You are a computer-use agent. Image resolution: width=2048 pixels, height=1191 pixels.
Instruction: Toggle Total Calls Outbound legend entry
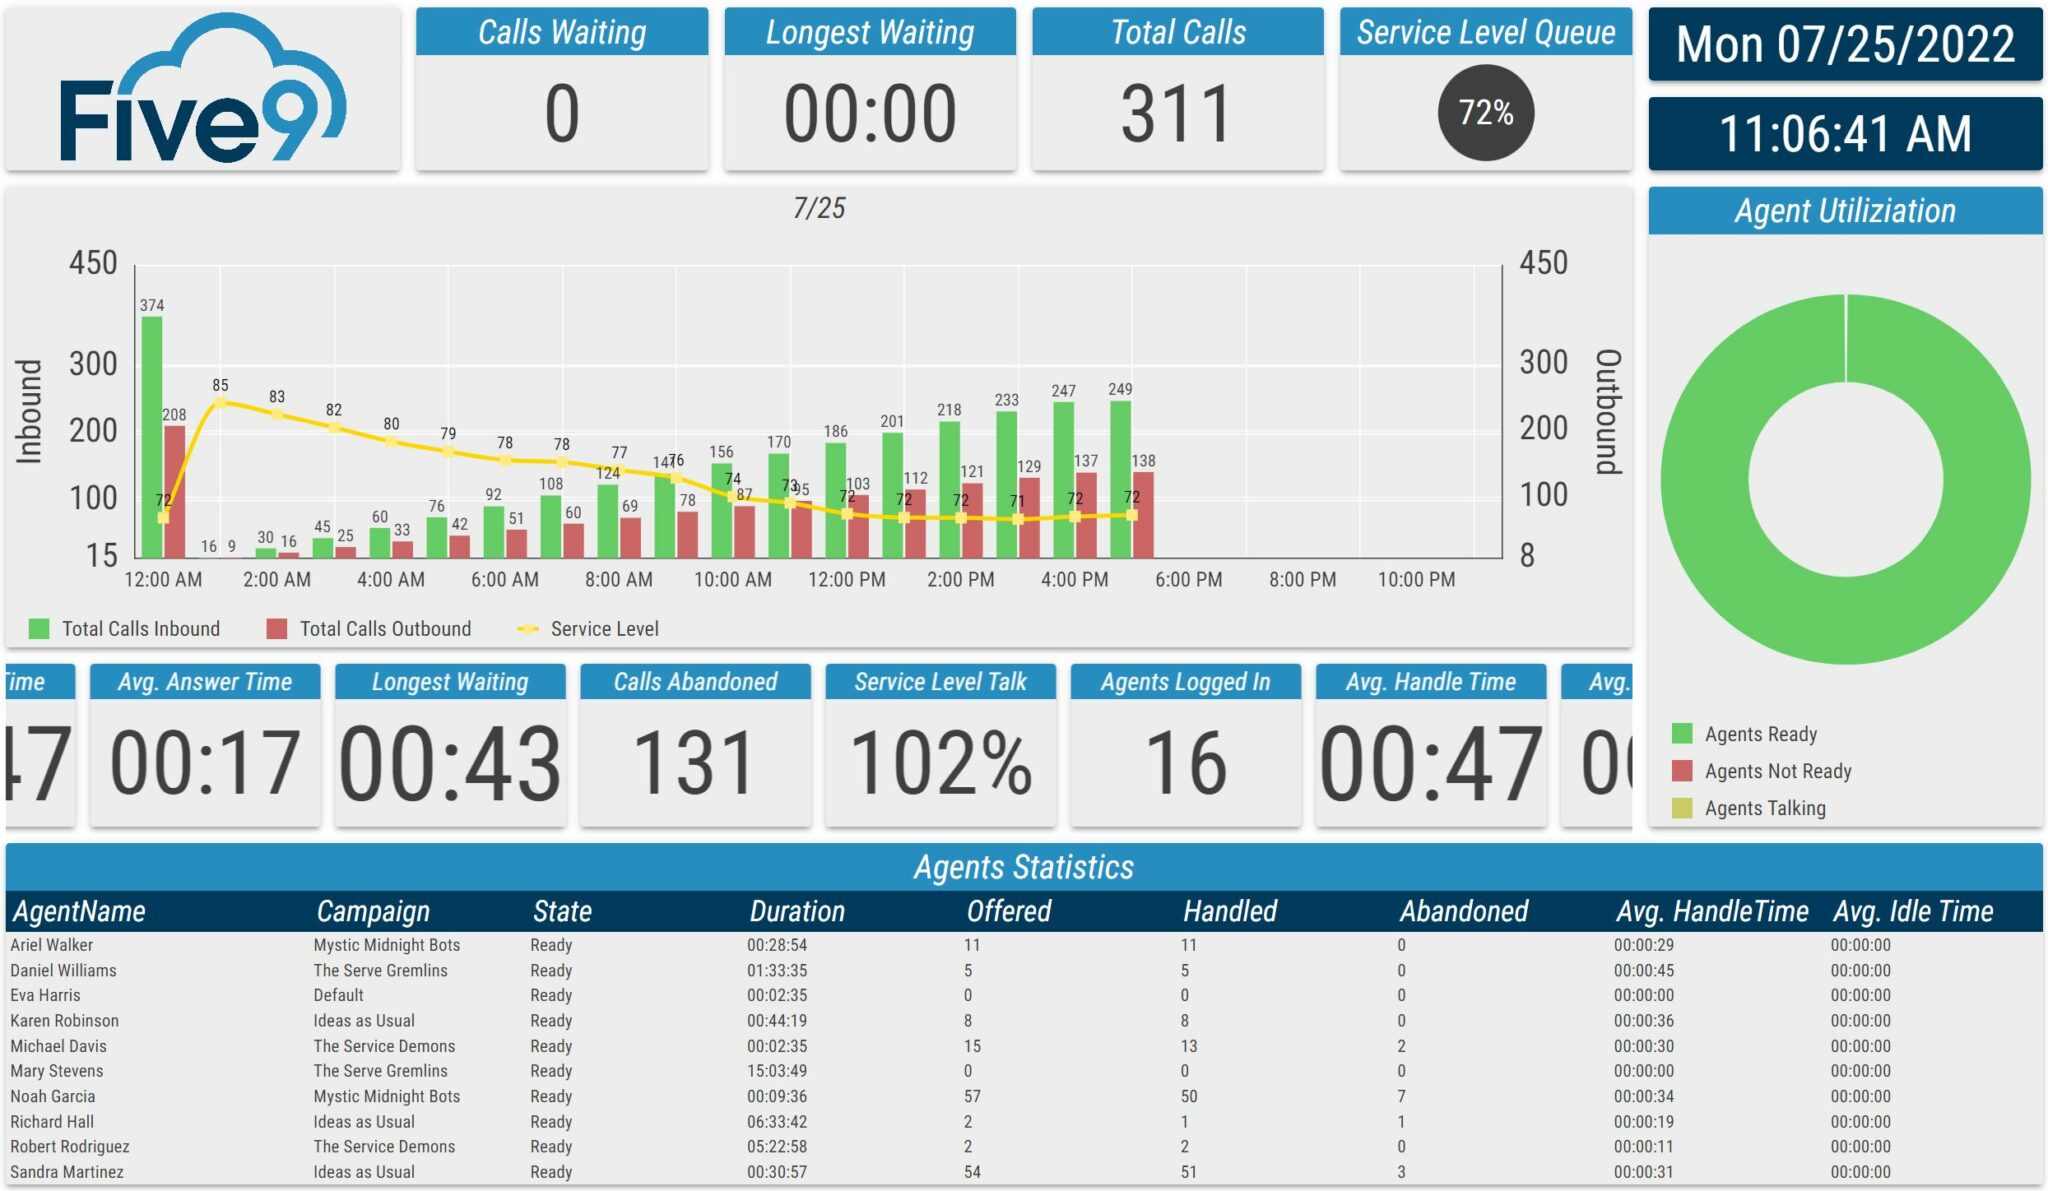[x=385, y=628]
